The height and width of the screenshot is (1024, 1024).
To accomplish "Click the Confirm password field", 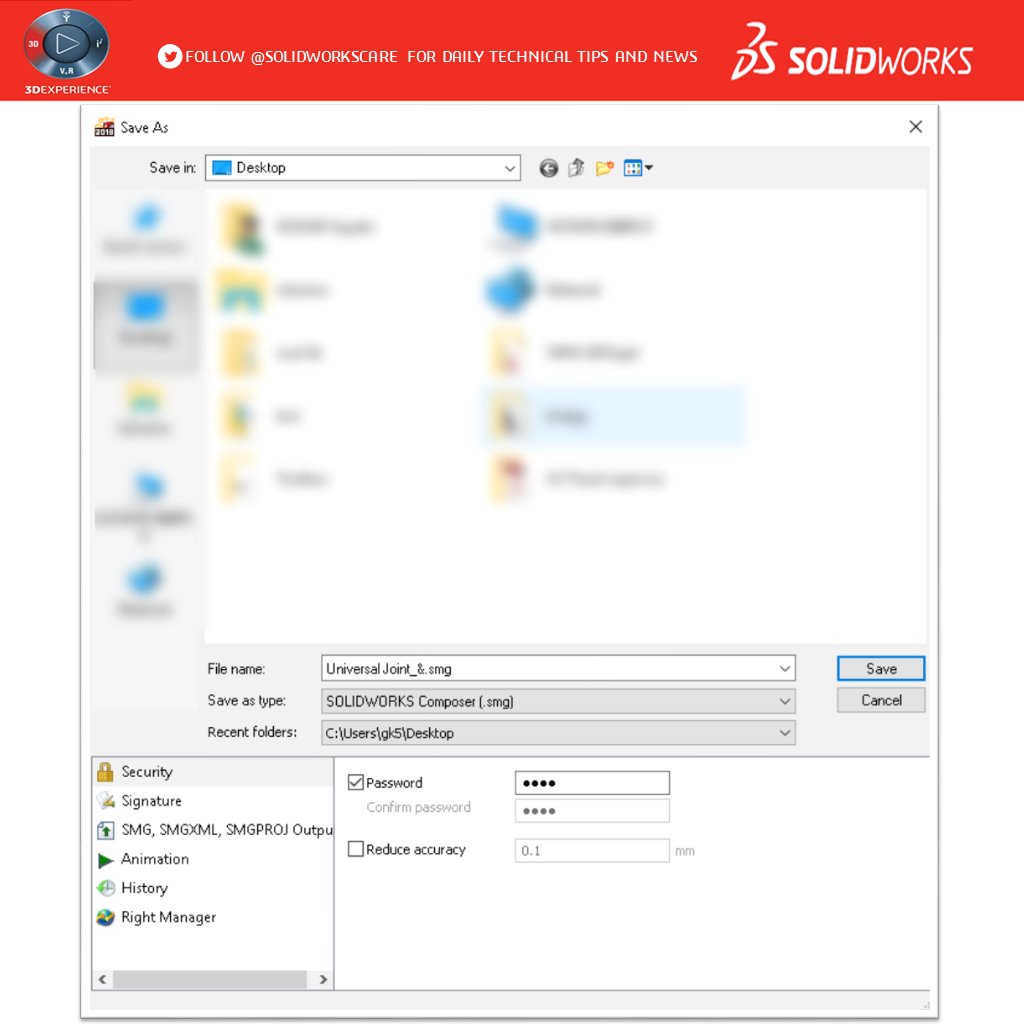I will pos(592,811).
